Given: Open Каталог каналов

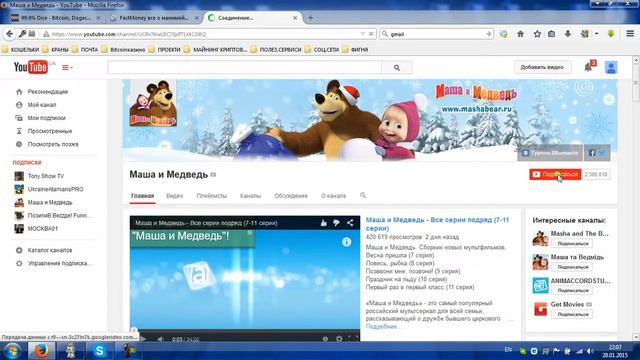Looking at the screenshot, I should [x=50, y=250].
